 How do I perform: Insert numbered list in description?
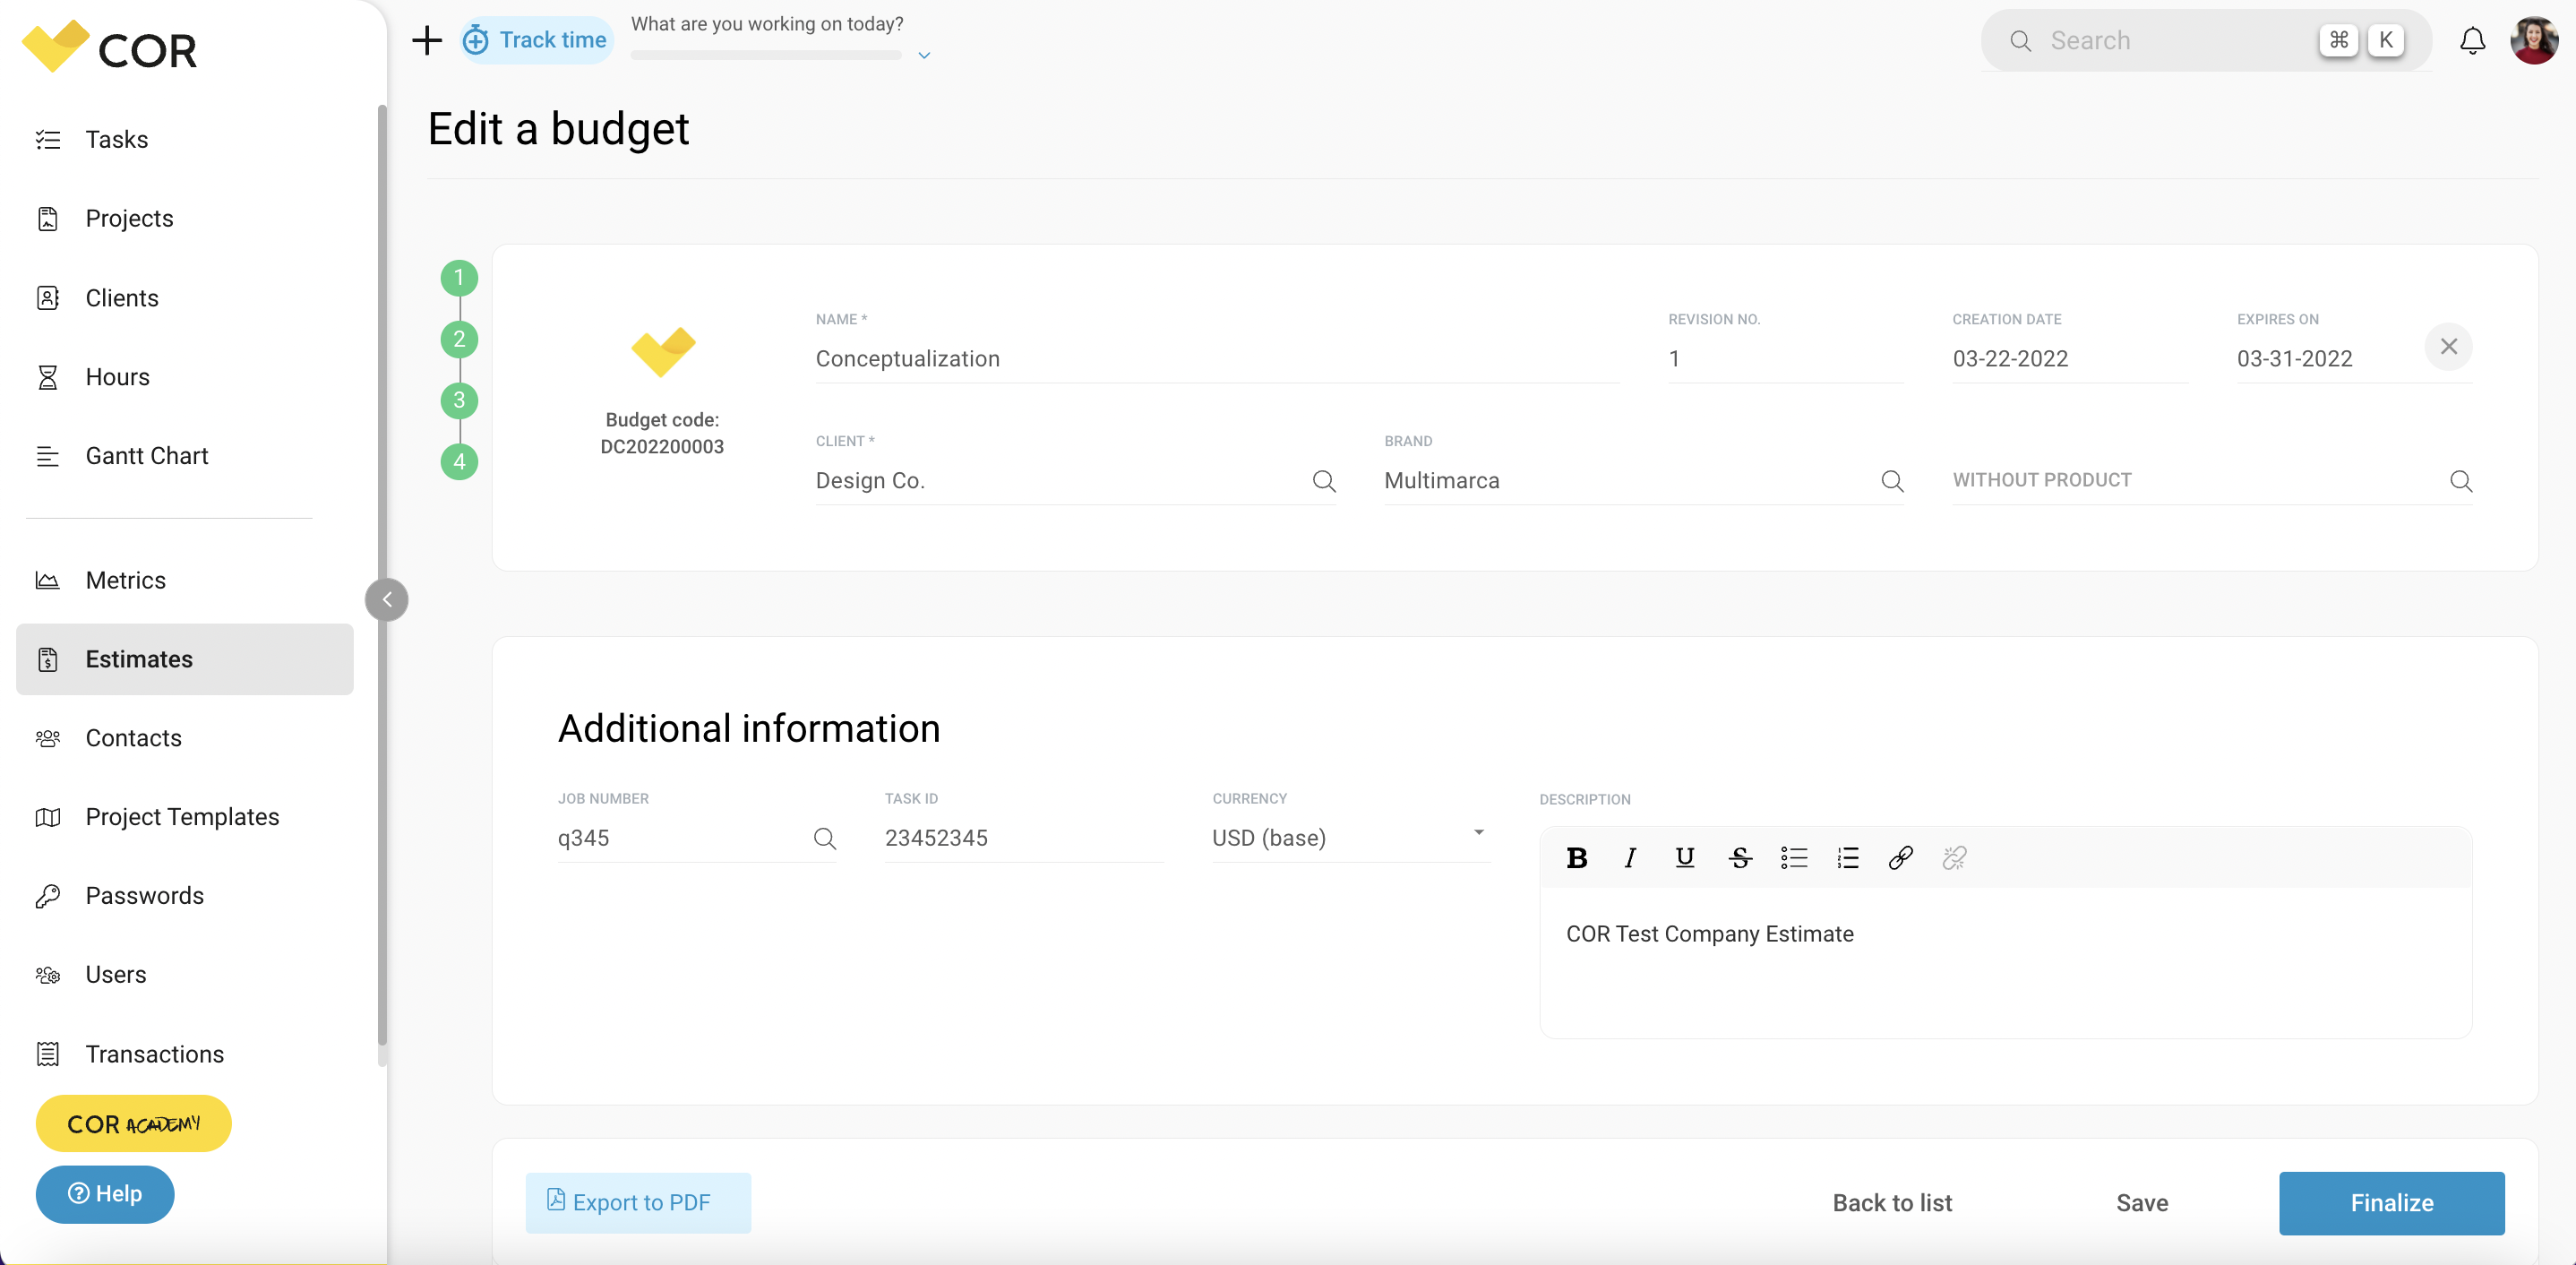pyautogui.click(x=1847, y=858)
